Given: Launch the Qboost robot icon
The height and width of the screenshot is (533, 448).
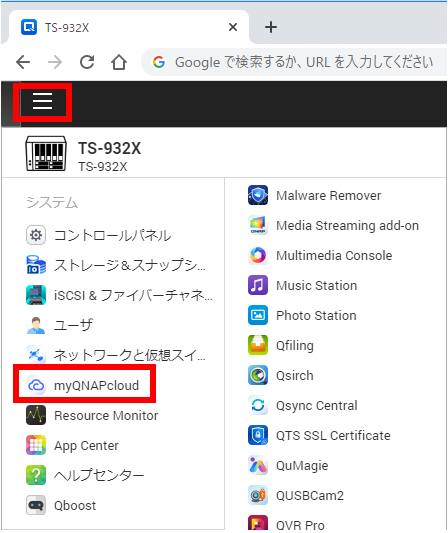Looking at the screenshot, I should [x=36, y=505].
